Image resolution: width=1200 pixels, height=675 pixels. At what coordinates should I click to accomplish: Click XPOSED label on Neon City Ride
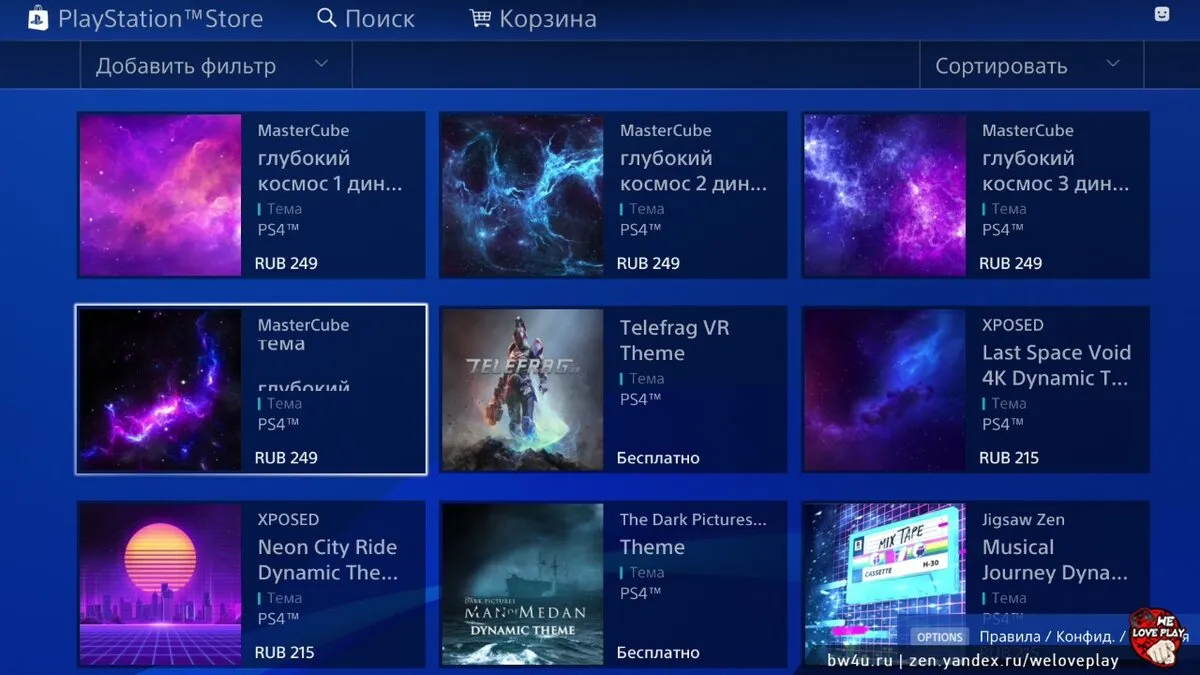288,519
